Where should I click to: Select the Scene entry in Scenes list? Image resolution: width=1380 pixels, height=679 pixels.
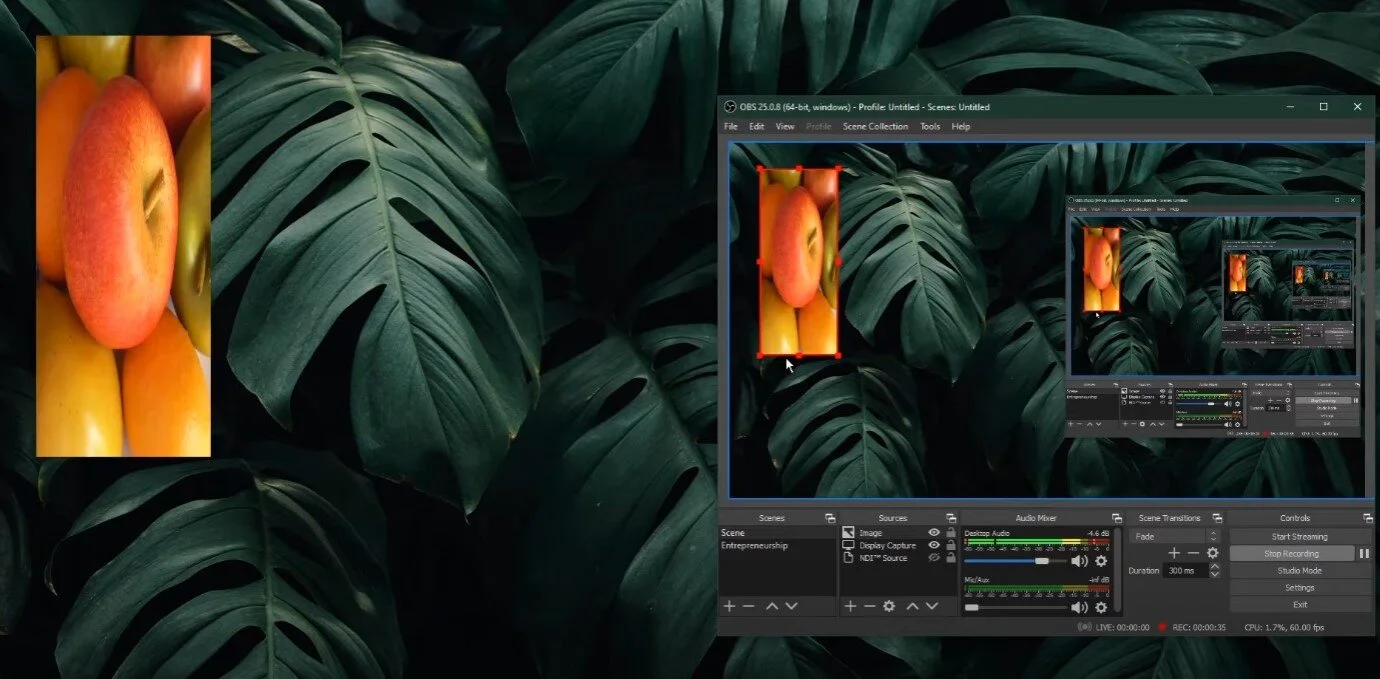[778, 533]
